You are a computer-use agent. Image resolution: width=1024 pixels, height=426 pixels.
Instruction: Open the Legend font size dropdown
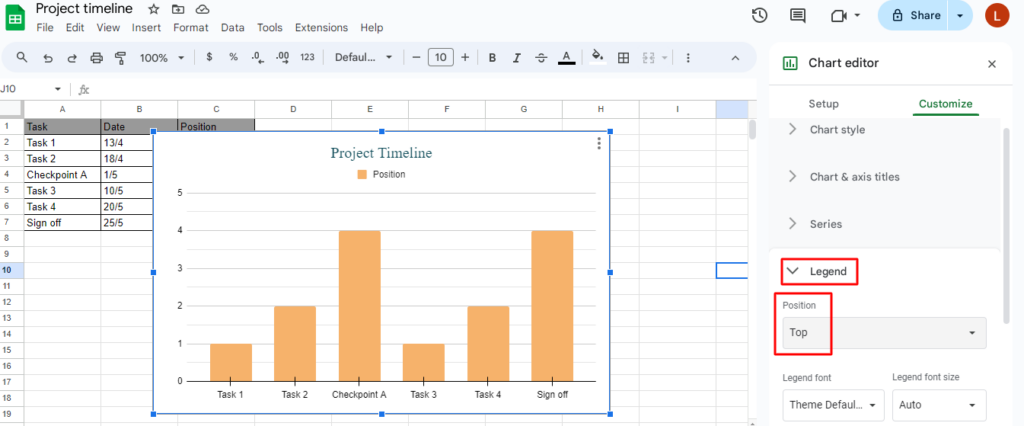[939, 405]
